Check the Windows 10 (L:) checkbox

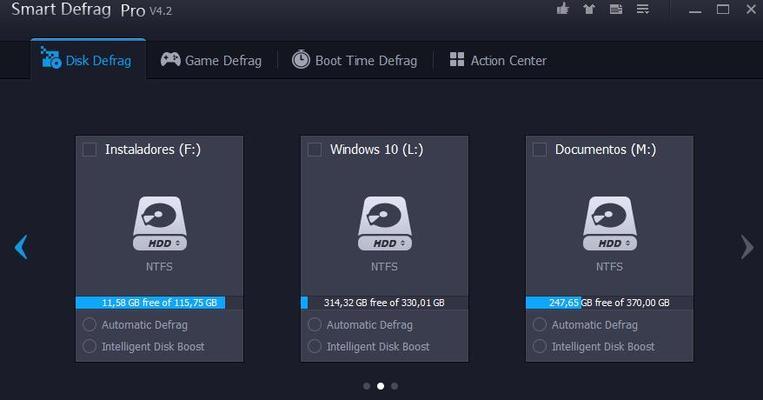pos(314,149)
